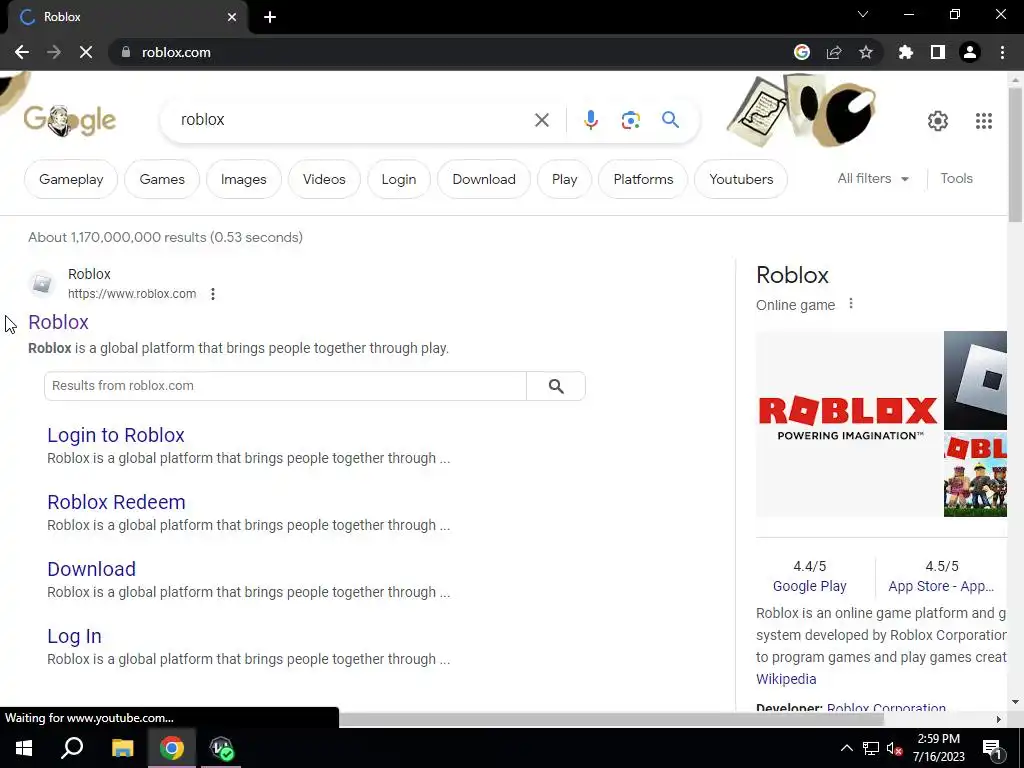Stop loading the page
The image size is (1024, 768).
tap(86, 52)
